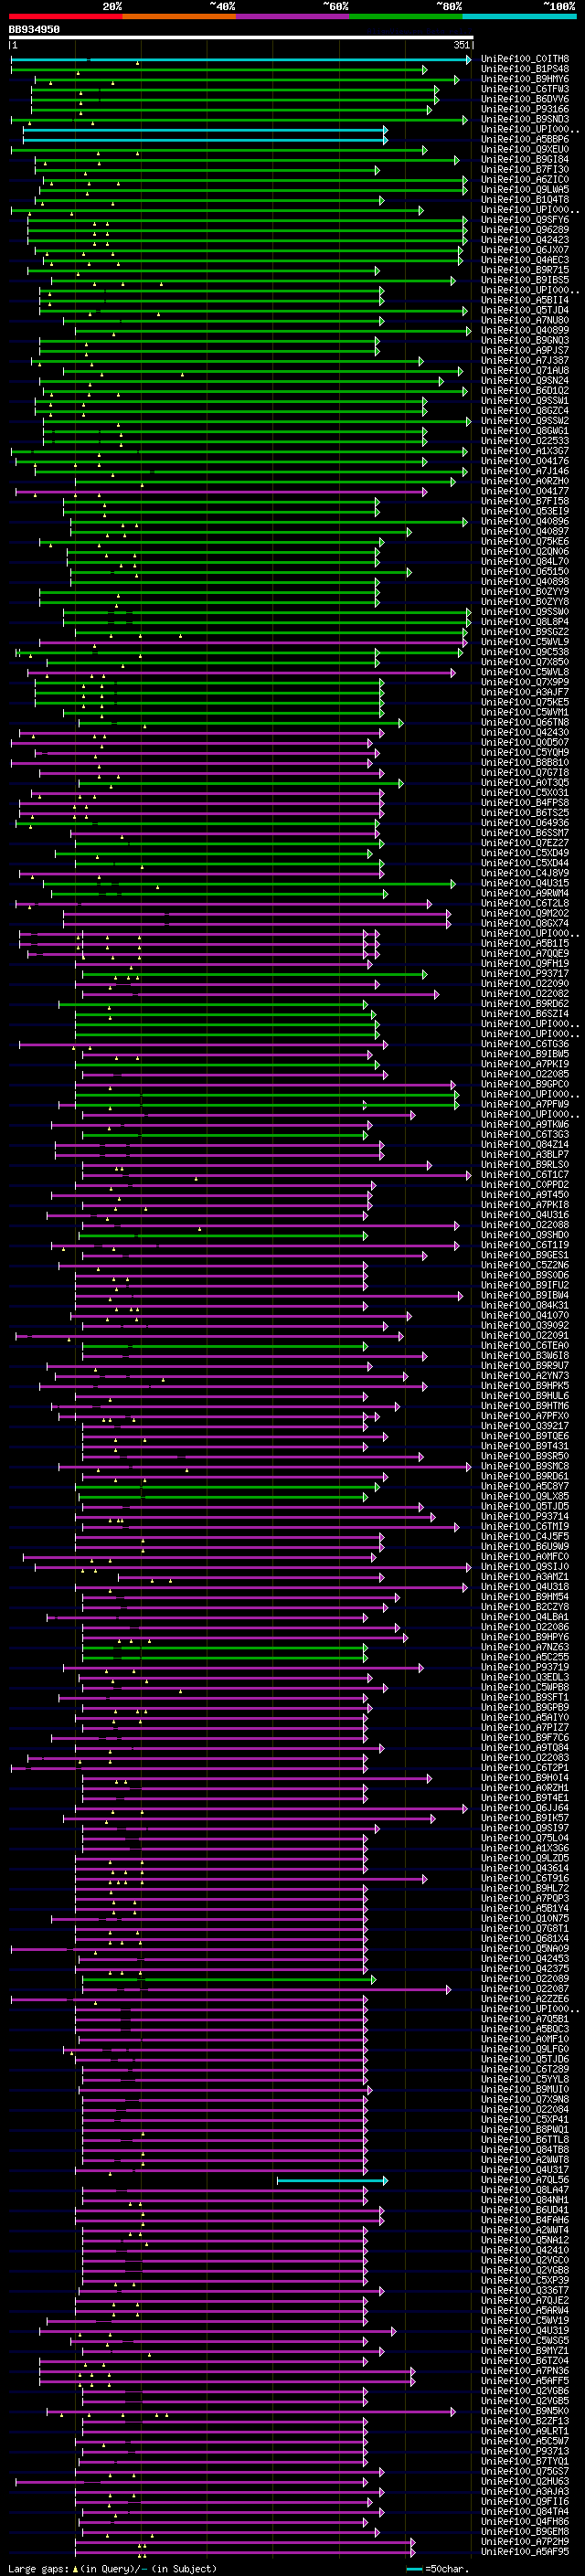
Task: Select hit label UniRef100_Q42423
Action: coord(525,240)
